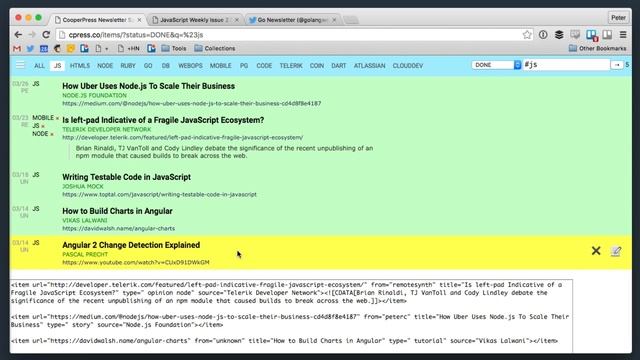Go back to the previous page
Image resolution: width=640 pixels, height=360 pixels.
coord(18,35)
